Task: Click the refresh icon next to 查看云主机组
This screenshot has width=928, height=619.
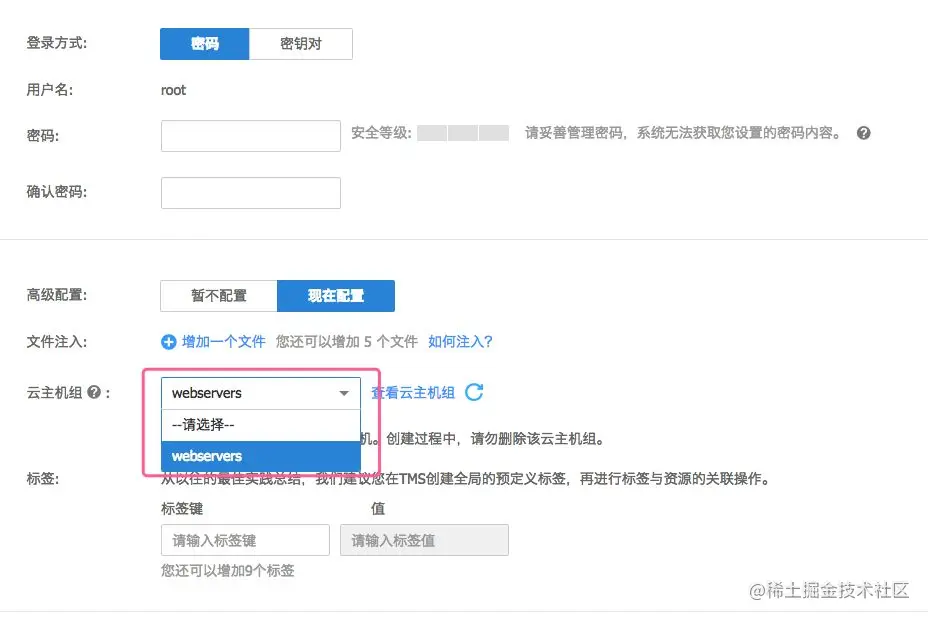Action: tap(474, 392)
